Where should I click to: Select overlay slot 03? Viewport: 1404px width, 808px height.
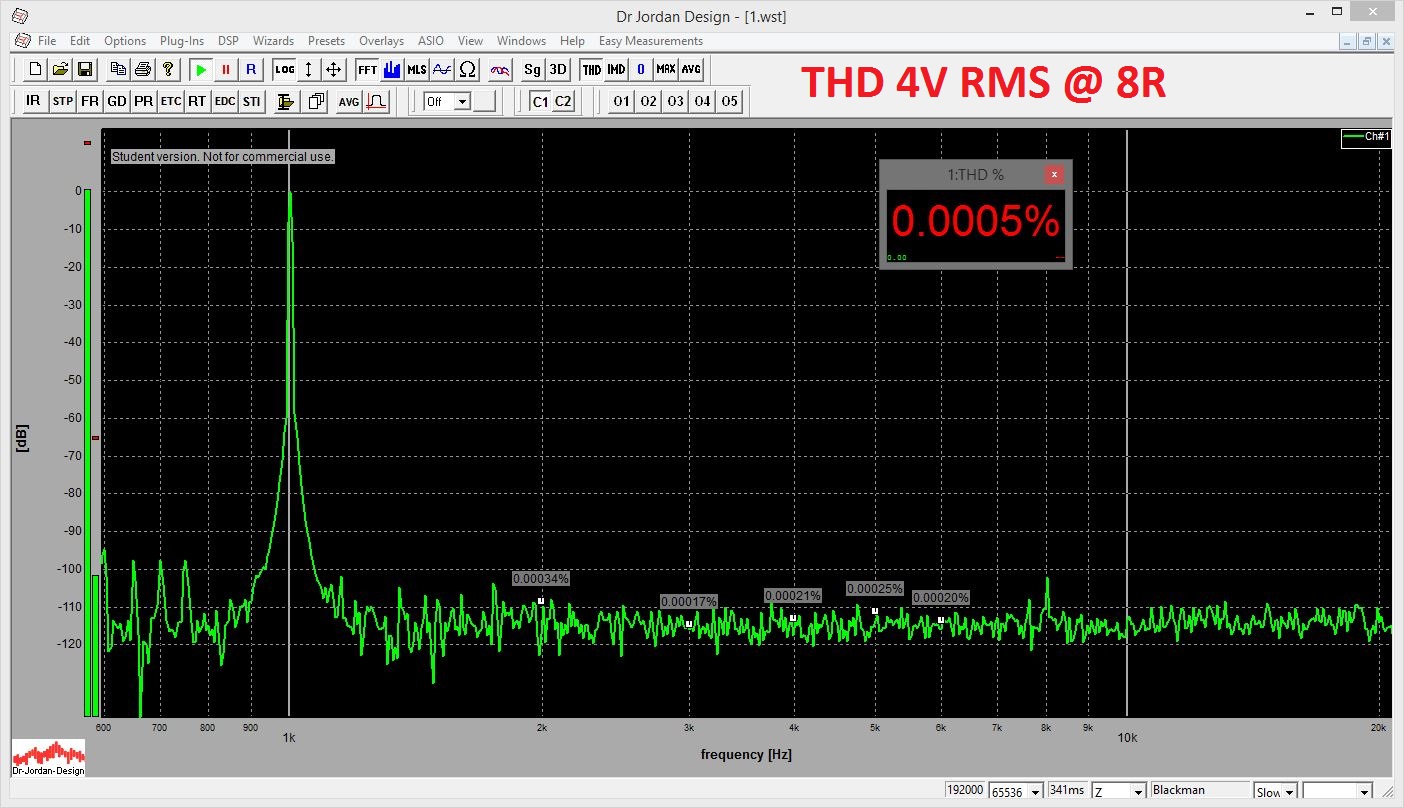click(676, 101)
